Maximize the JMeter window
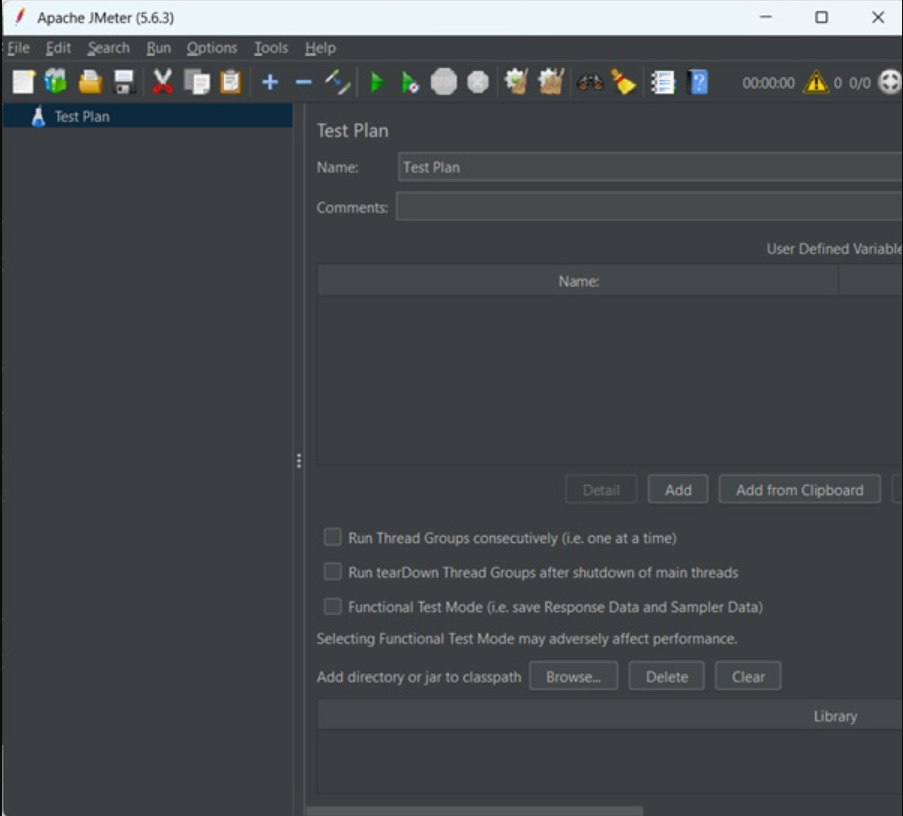 (821, 17)
